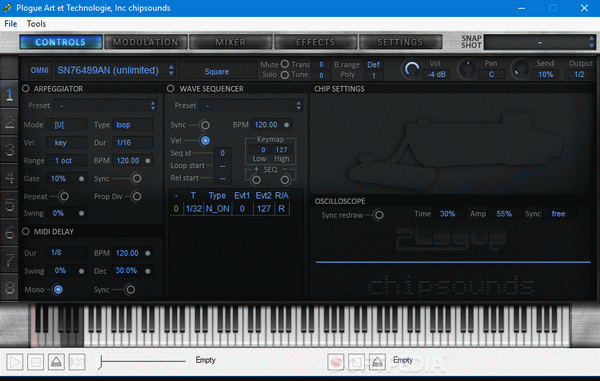Select part slot 4 in sidebar
The height and width of the screenshot is (381, 600).
click(10, 177)
